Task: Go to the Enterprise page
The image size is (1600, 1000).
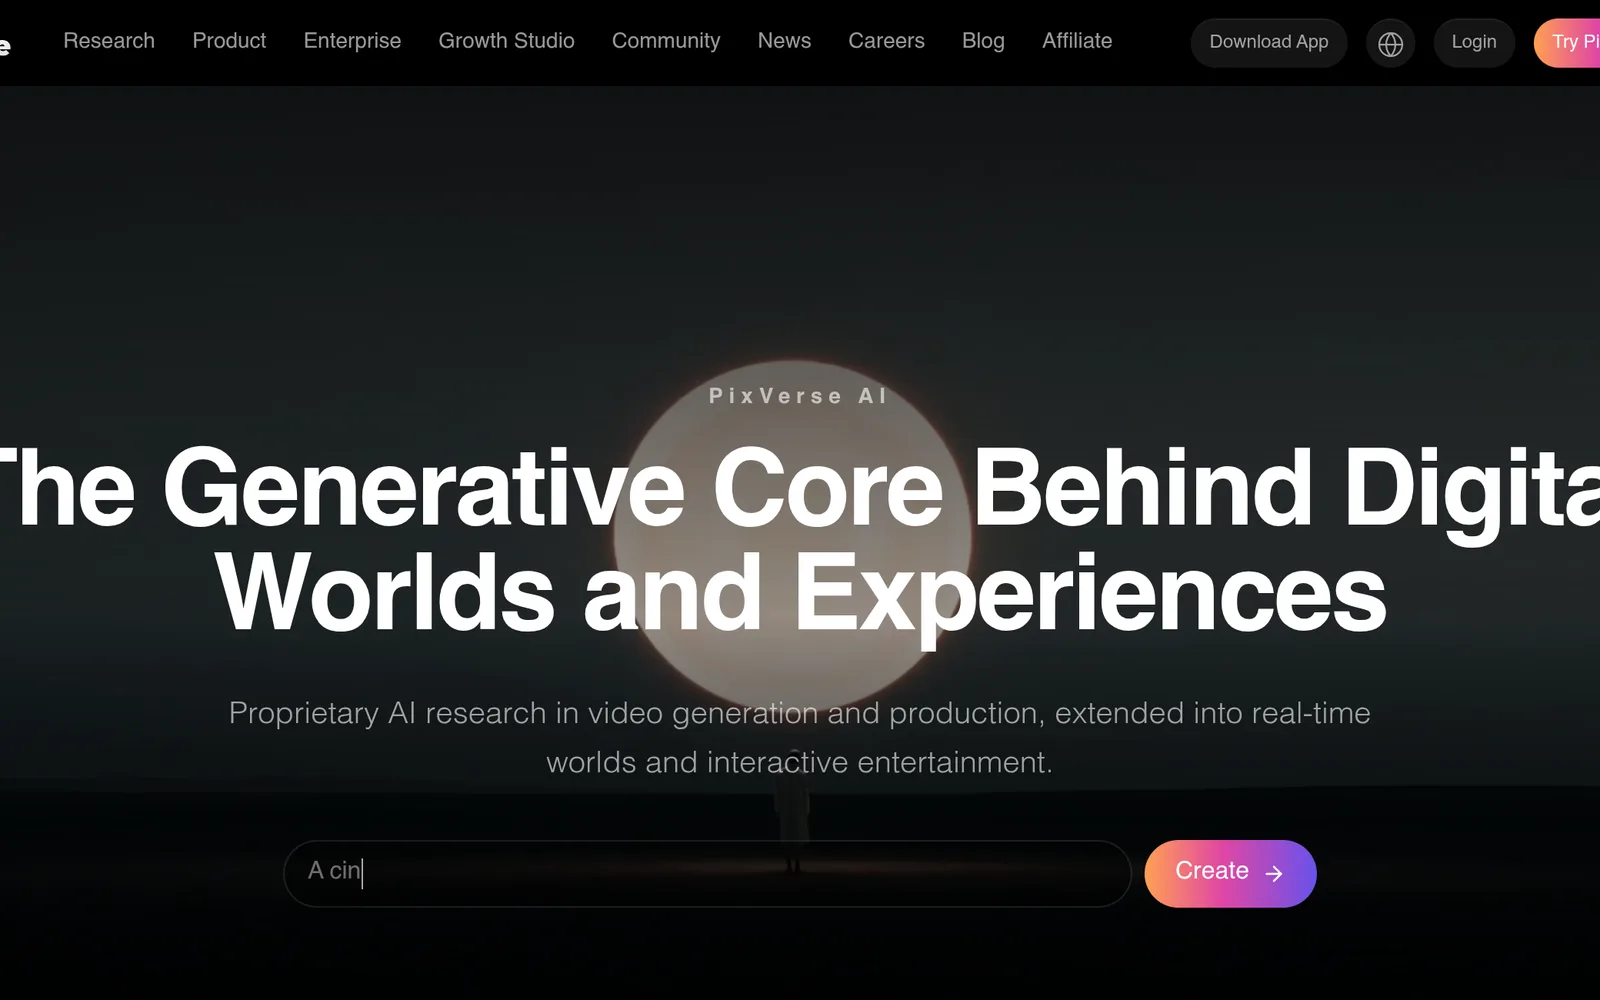Action: click(x=352, y=41)
